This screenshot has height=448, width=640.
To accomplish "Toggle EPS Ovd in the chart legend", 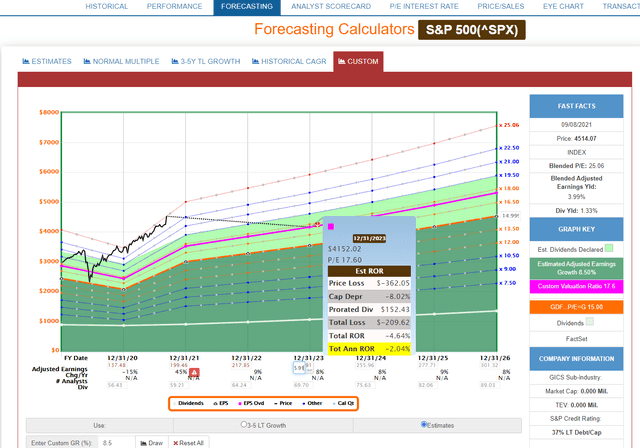I will pos(251,403).
